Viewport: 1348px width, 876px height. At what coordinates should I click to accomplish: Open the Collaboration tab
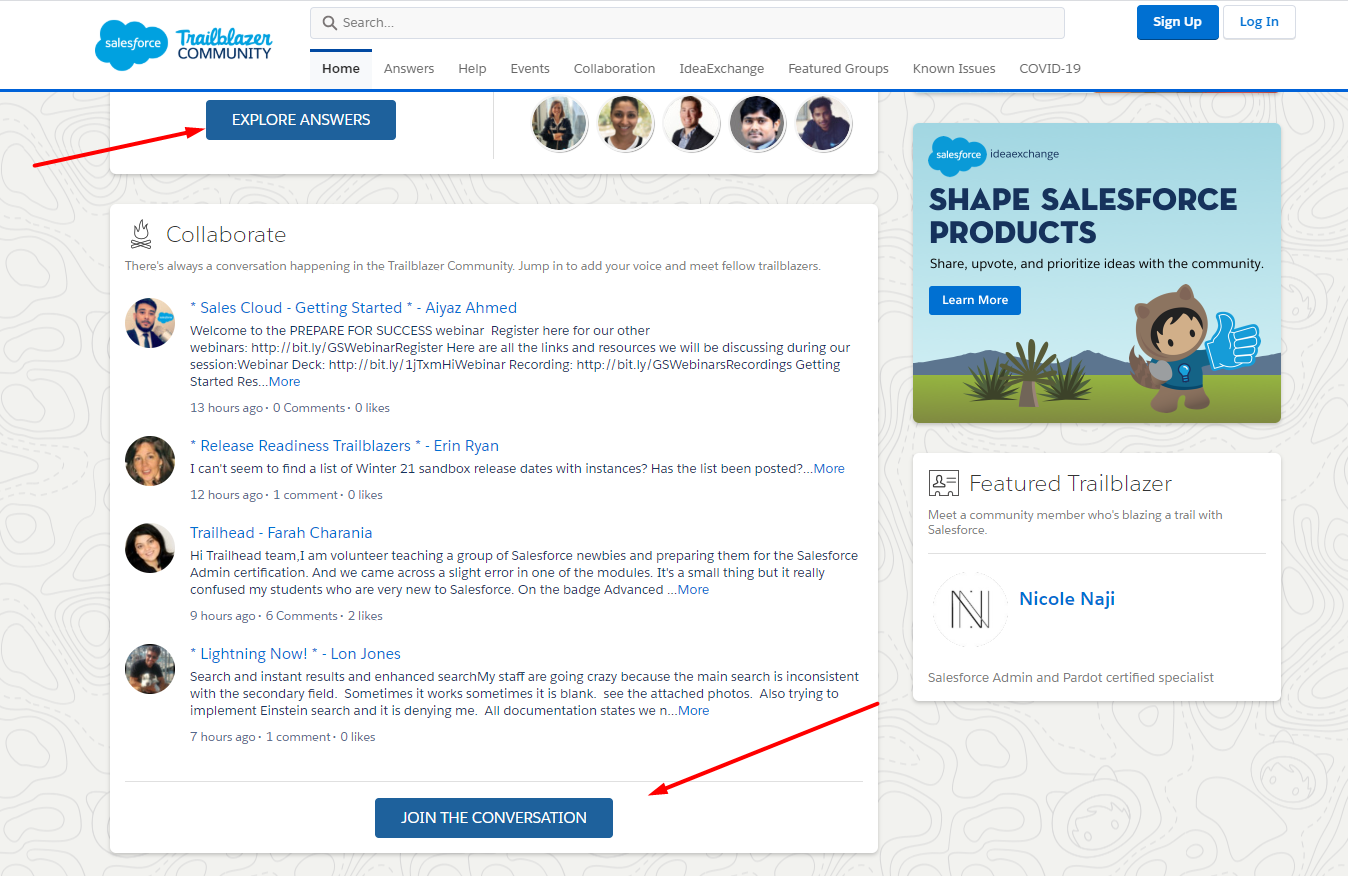point(614,68)
